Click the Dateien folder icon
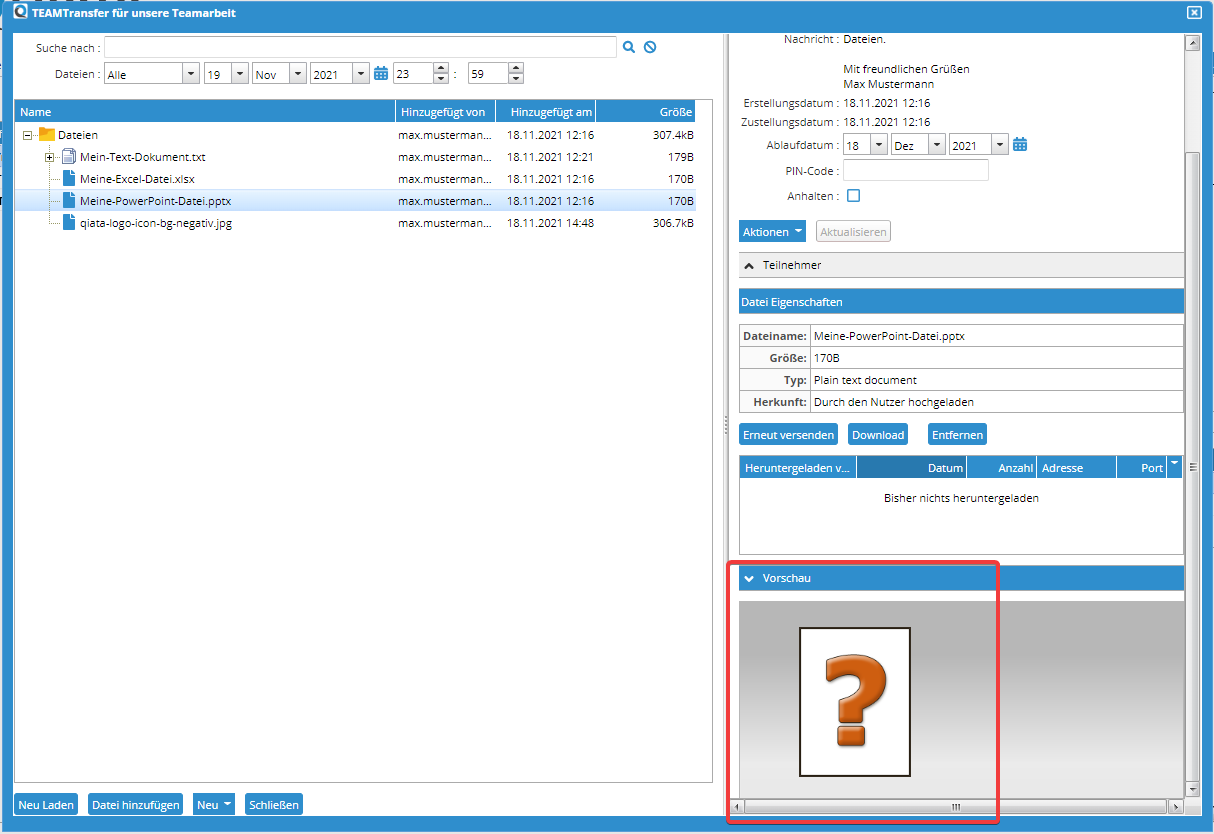The image size is (1214, 834). point(48,134)
